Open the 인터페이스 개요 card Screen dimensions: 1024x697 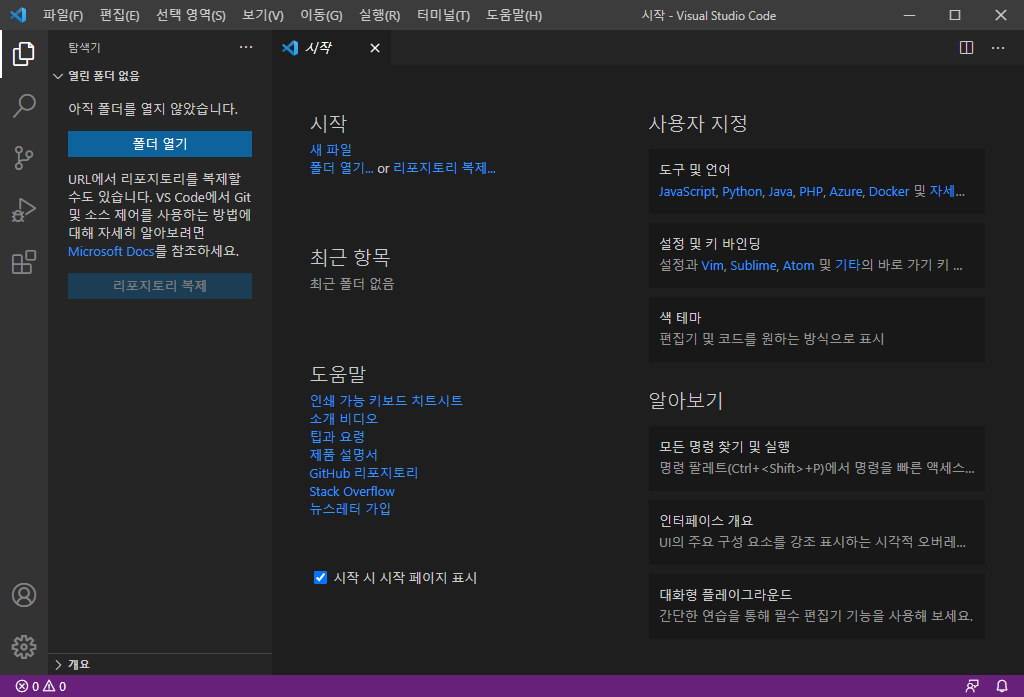click(816, 532)
